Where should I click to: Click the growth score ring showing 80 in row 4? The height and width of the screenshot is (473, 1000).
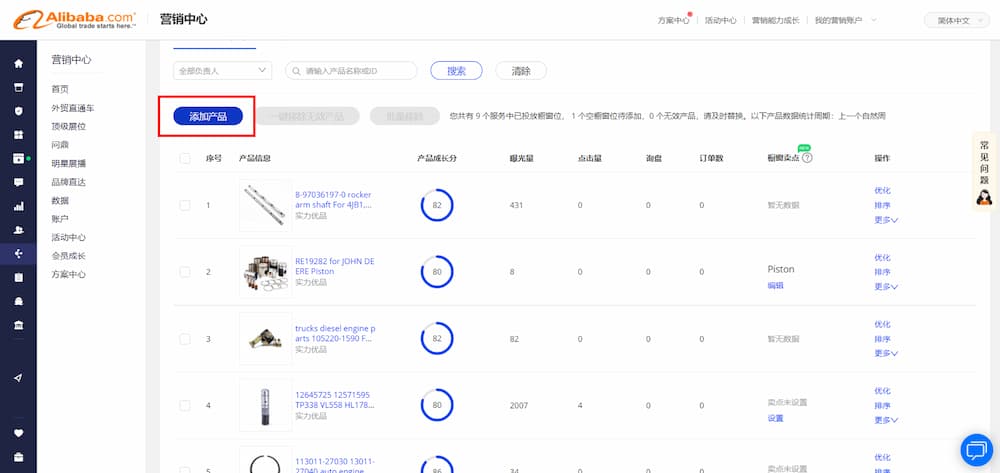click(x=437, y=405)
